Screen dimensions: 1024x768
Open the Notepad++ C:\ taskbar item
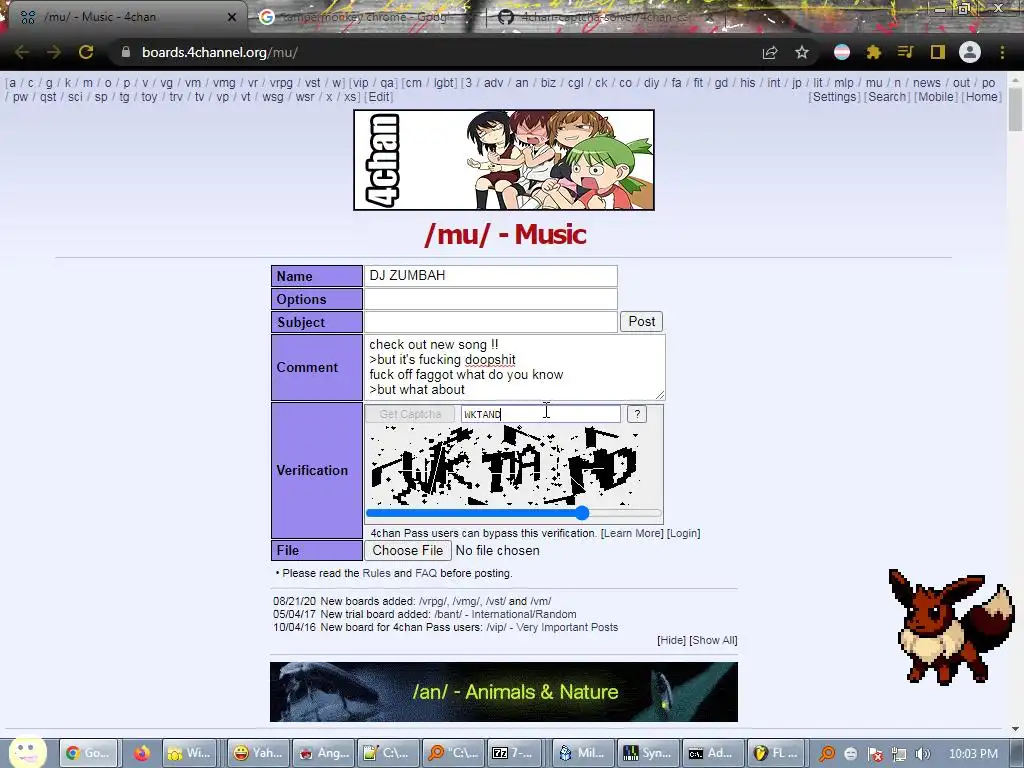387,753
